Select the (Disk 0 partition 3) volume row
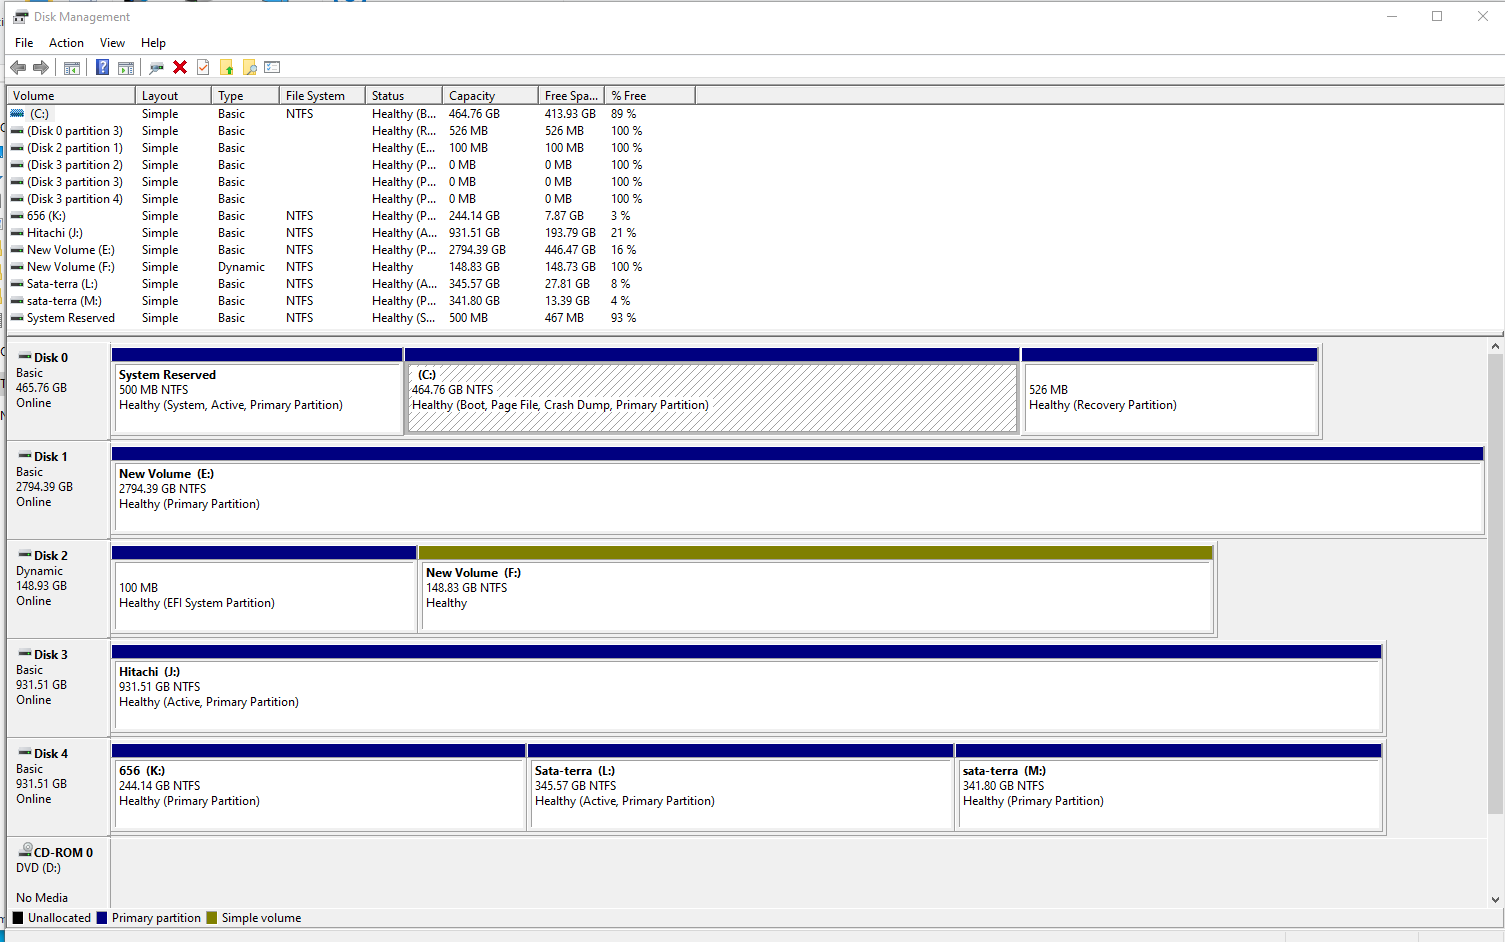The height and width of the screenshot is (942, 1505). [350, 131]
